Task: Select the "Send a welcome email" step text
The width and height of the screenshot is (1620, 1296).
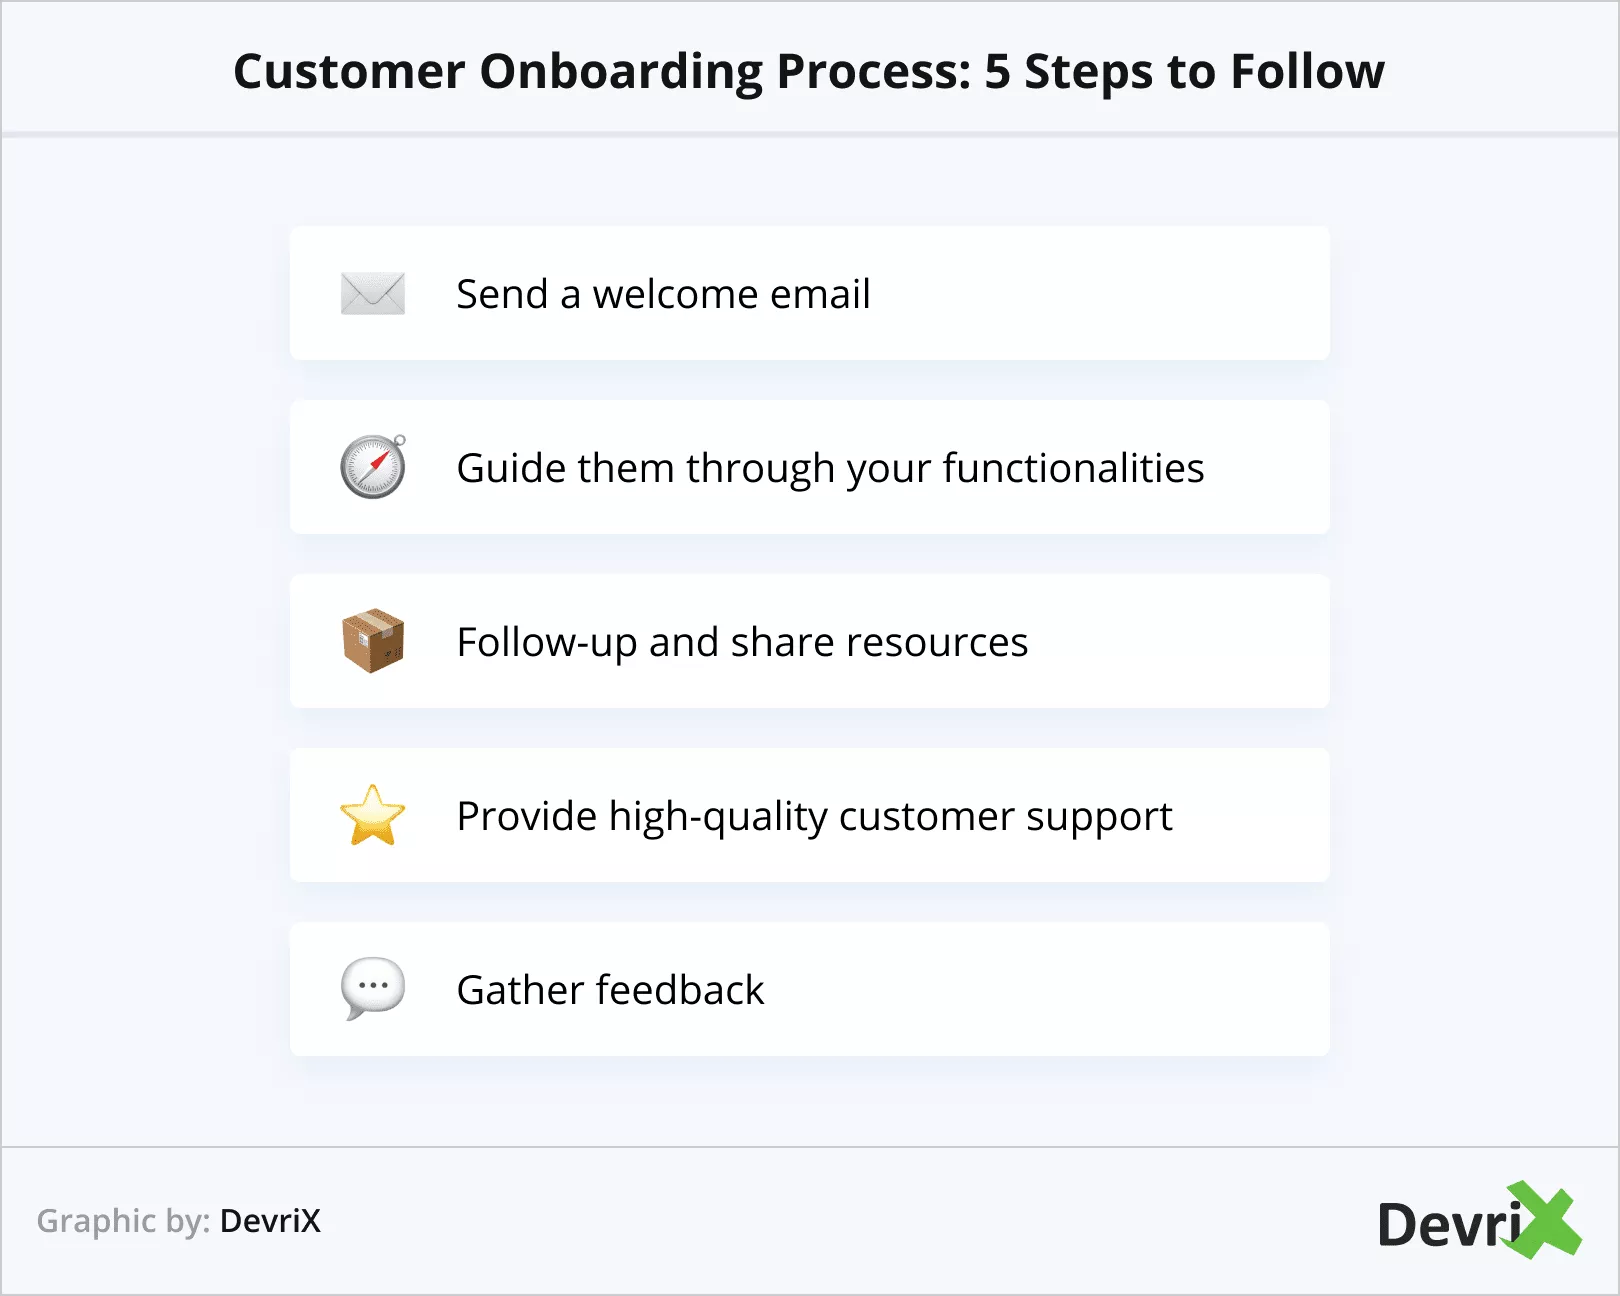Action: coord(663,294)
